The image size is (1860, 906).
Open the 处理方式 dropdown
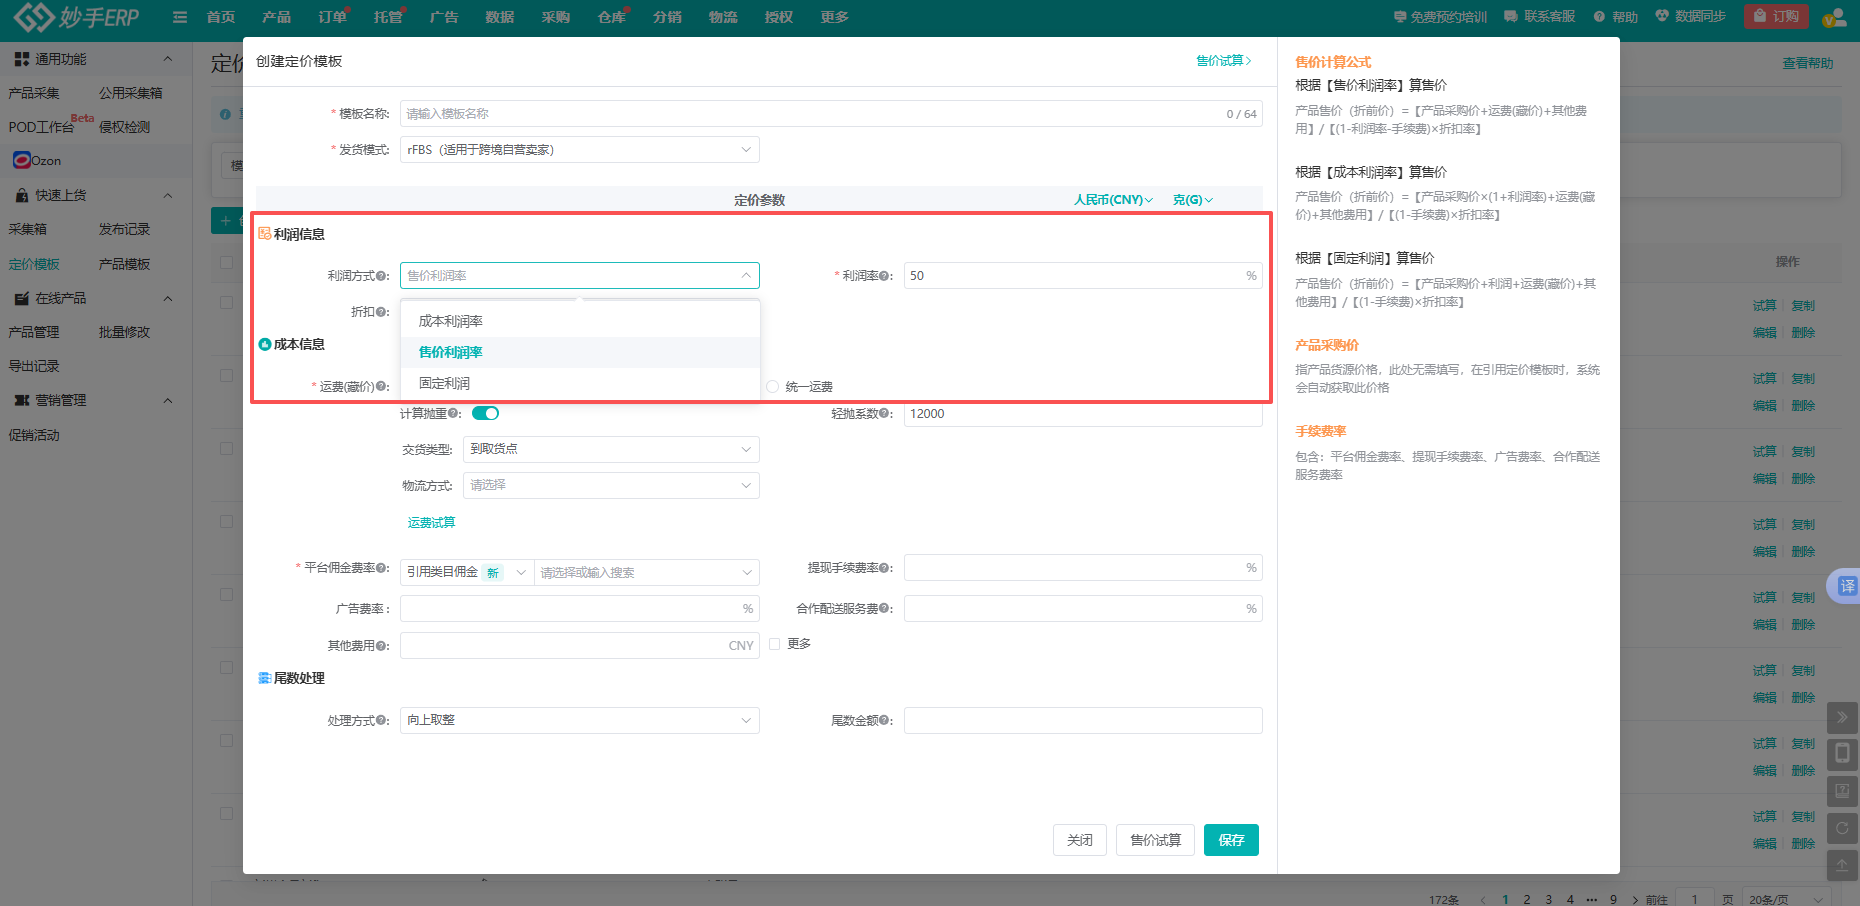[579, 721]
